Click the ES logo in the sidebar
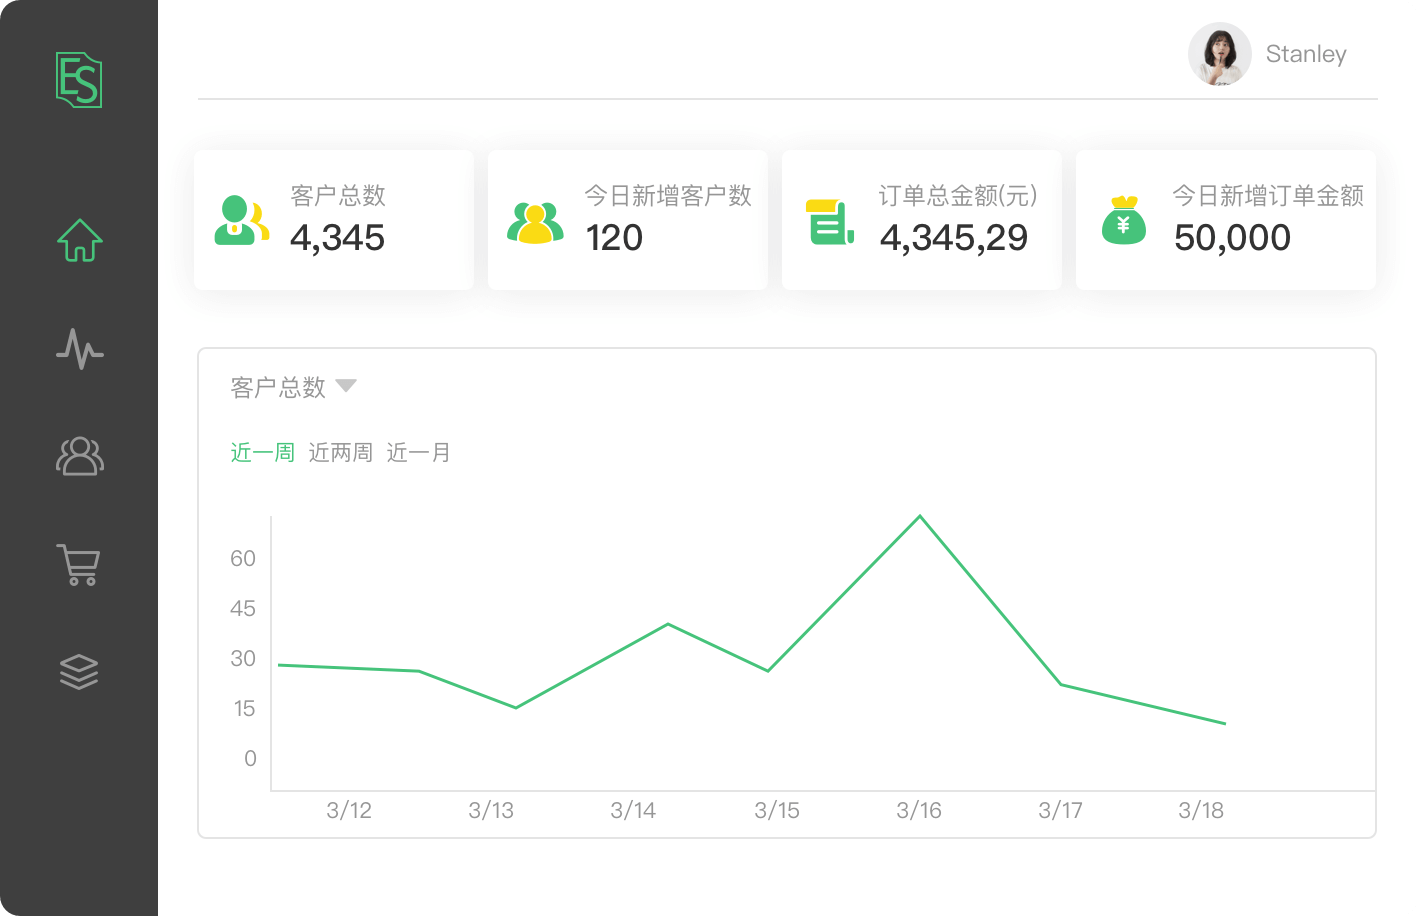The image size is (1418, 916). (78, 80)
